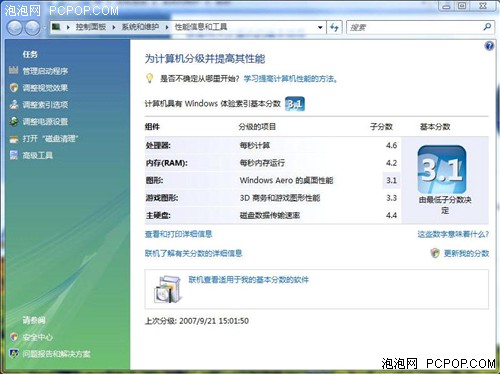
Task: Open 联机查看适用于我的基本分数的软件 link
Action: point(249,280)
